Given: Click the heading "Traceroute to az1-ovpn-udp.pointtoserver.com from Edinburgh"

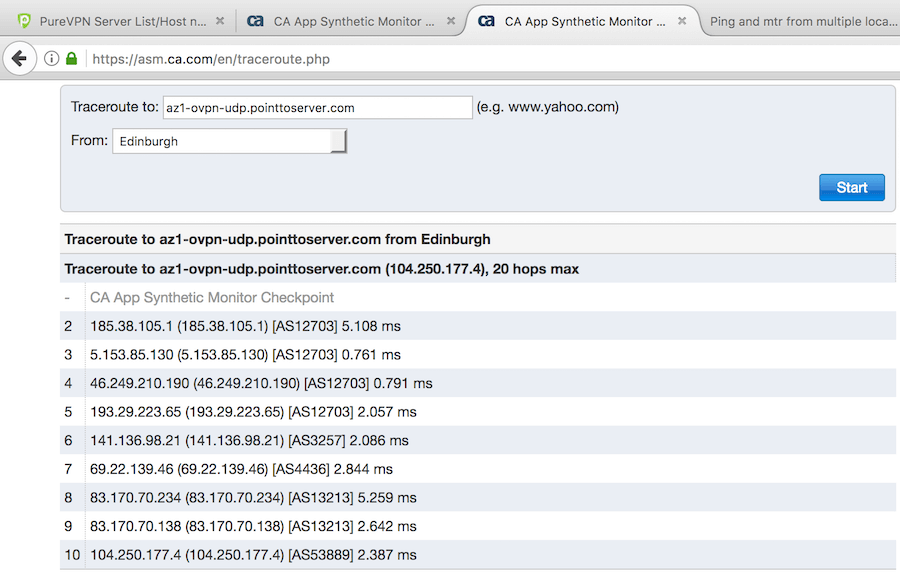Looking at the screenshot, I should tap(277, 239).
